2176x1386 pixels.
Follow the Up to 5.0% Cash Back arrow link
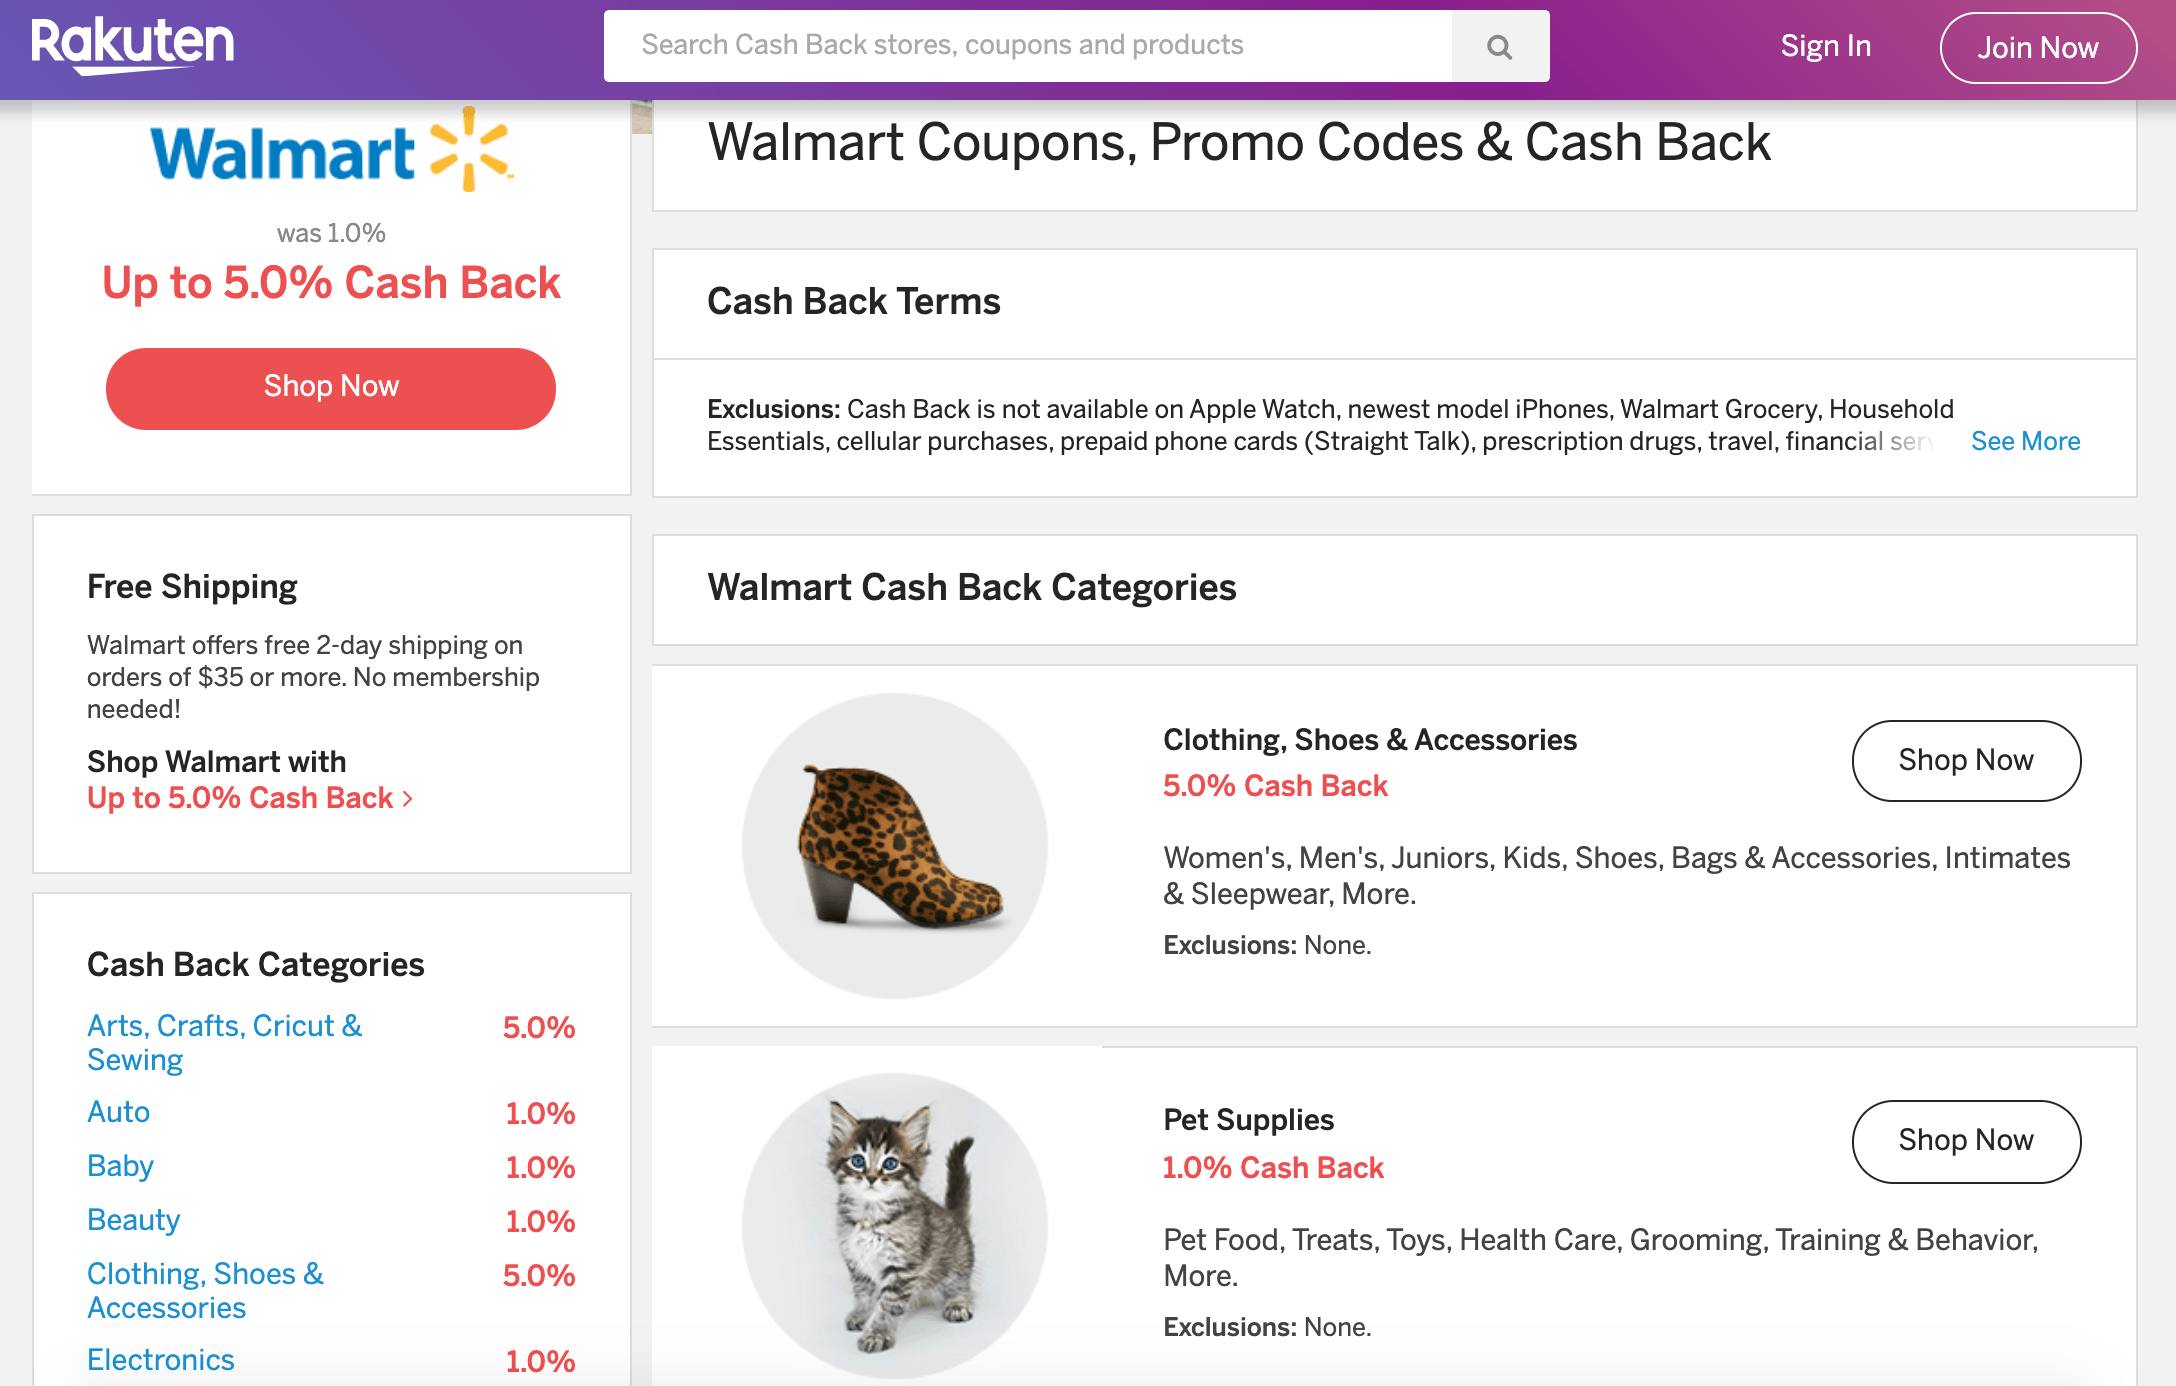coord(250,798)
